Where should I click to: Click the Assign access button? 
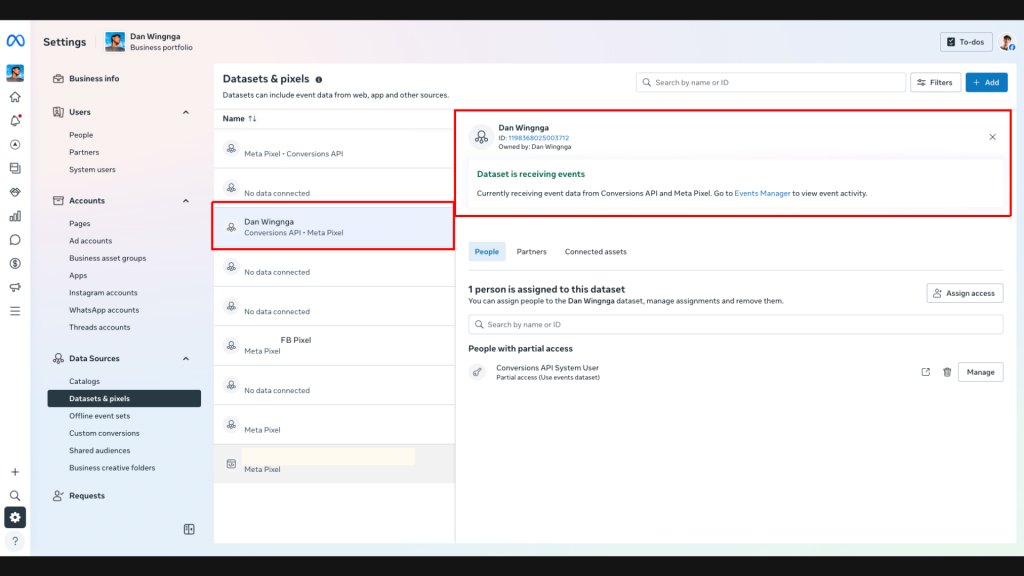click(965, 293)
